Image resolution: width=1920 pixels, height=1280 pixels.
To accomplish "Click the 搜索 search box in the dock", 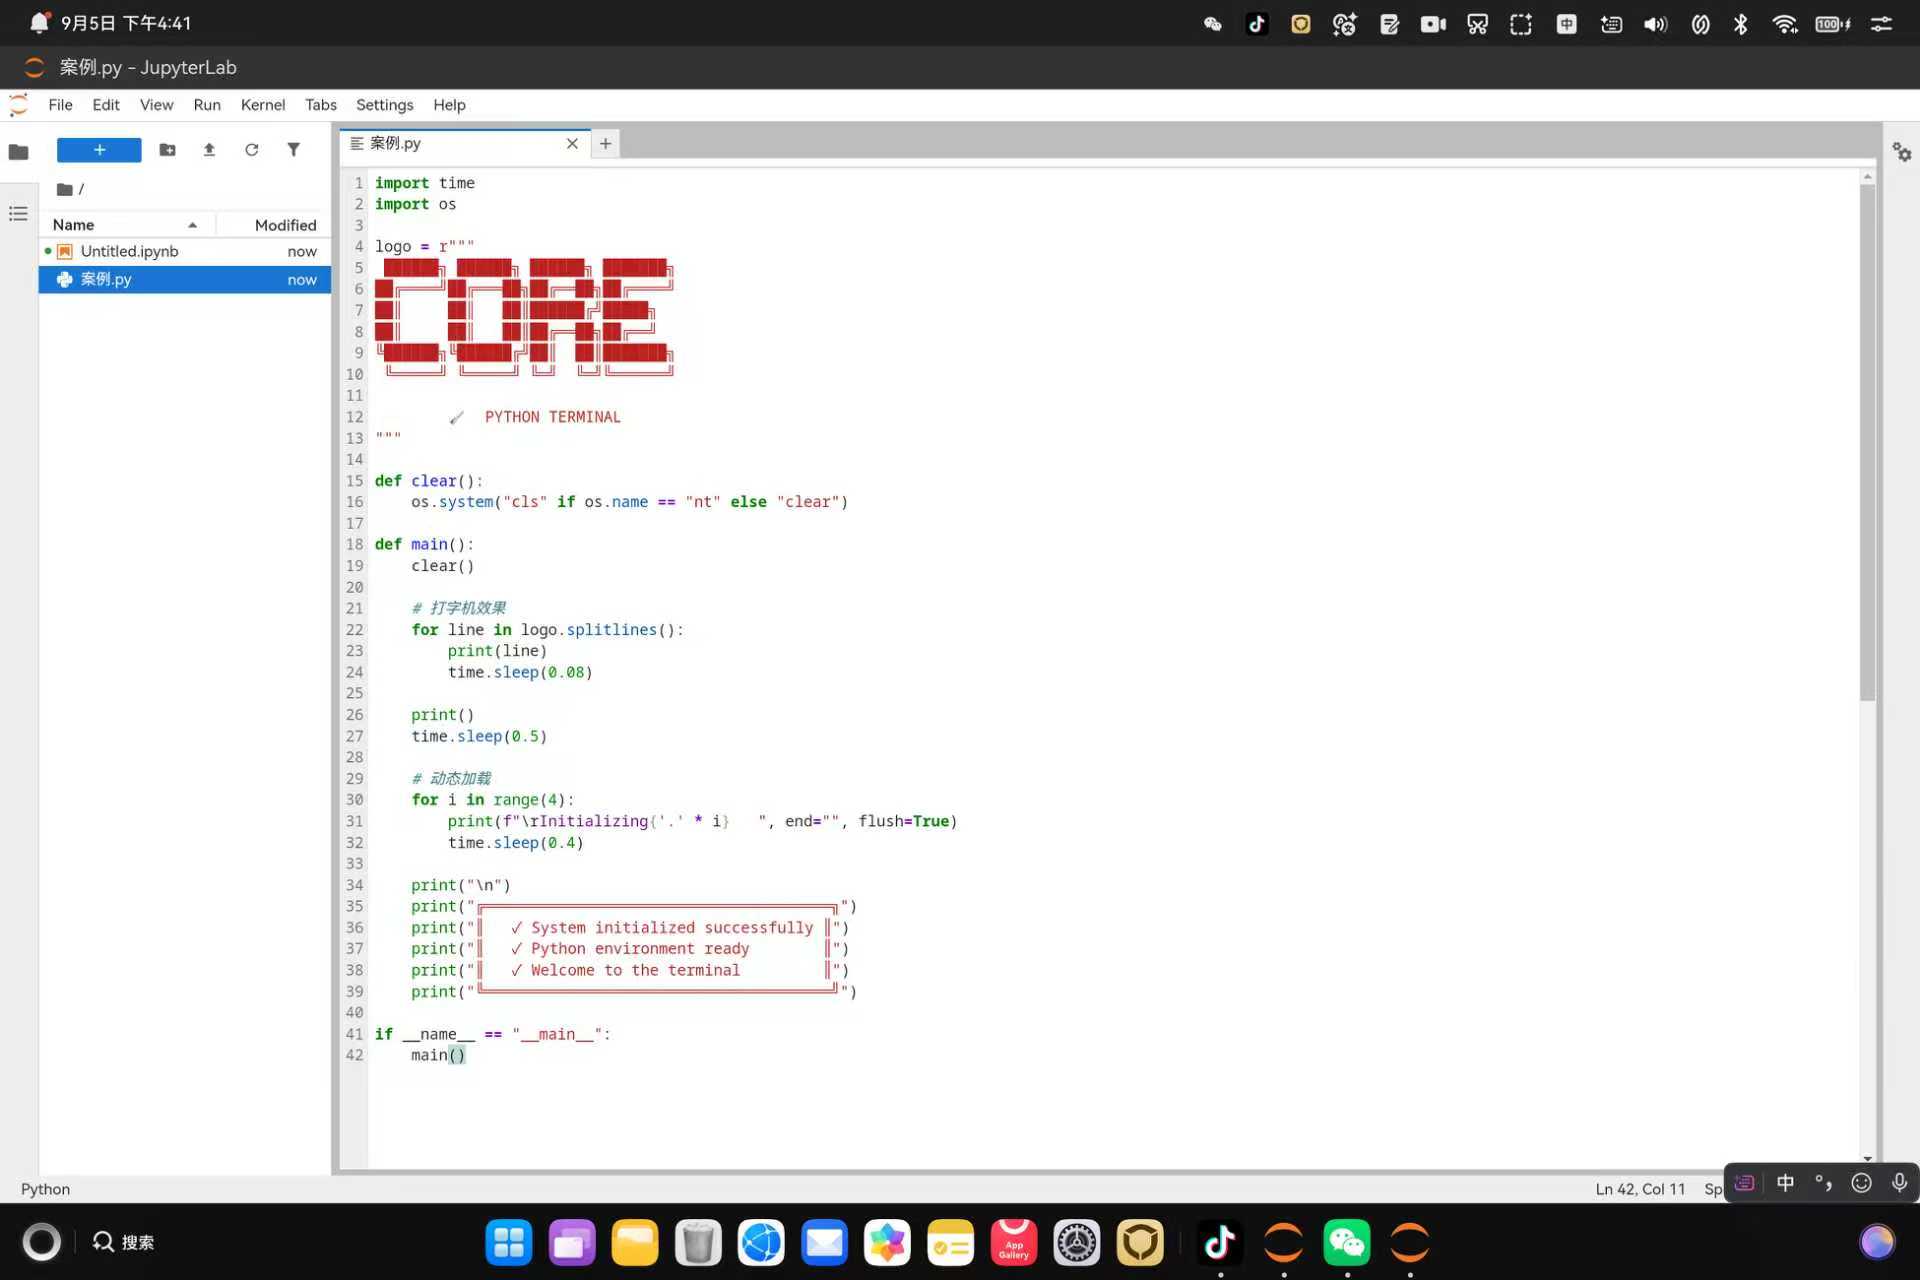I will (123, 1242).
